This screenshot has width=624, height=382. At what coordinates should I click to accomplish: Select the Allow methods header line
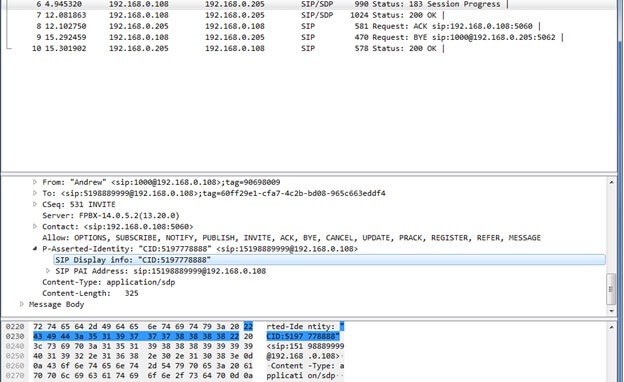(291, 238)
